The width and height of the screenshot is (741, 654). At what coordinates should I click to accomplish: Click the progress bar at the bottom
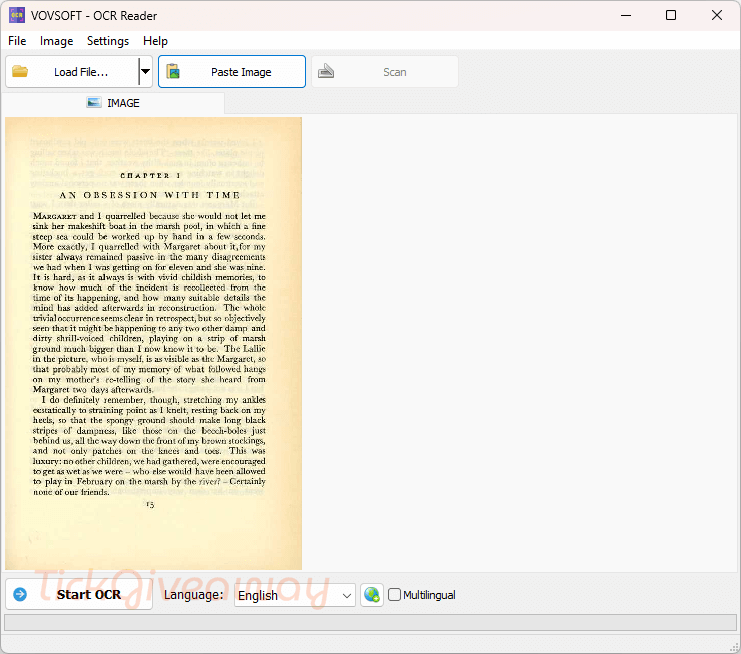coord(370,622)
